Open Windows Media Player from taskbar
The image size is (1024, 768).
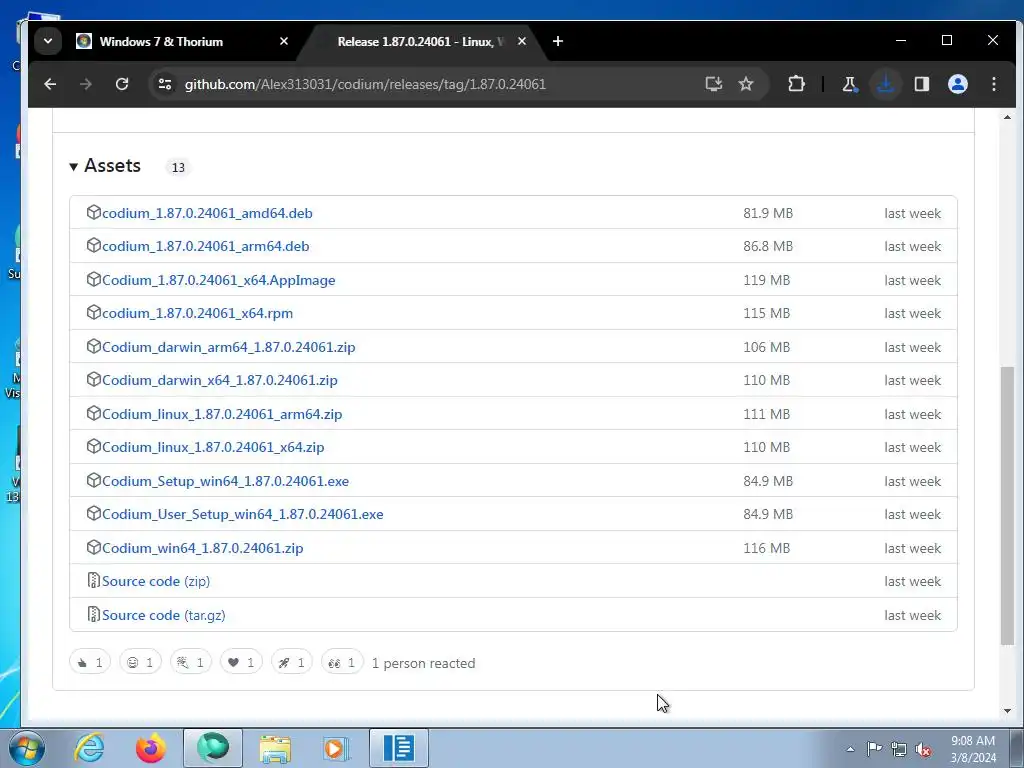click(x=337, y=748)
